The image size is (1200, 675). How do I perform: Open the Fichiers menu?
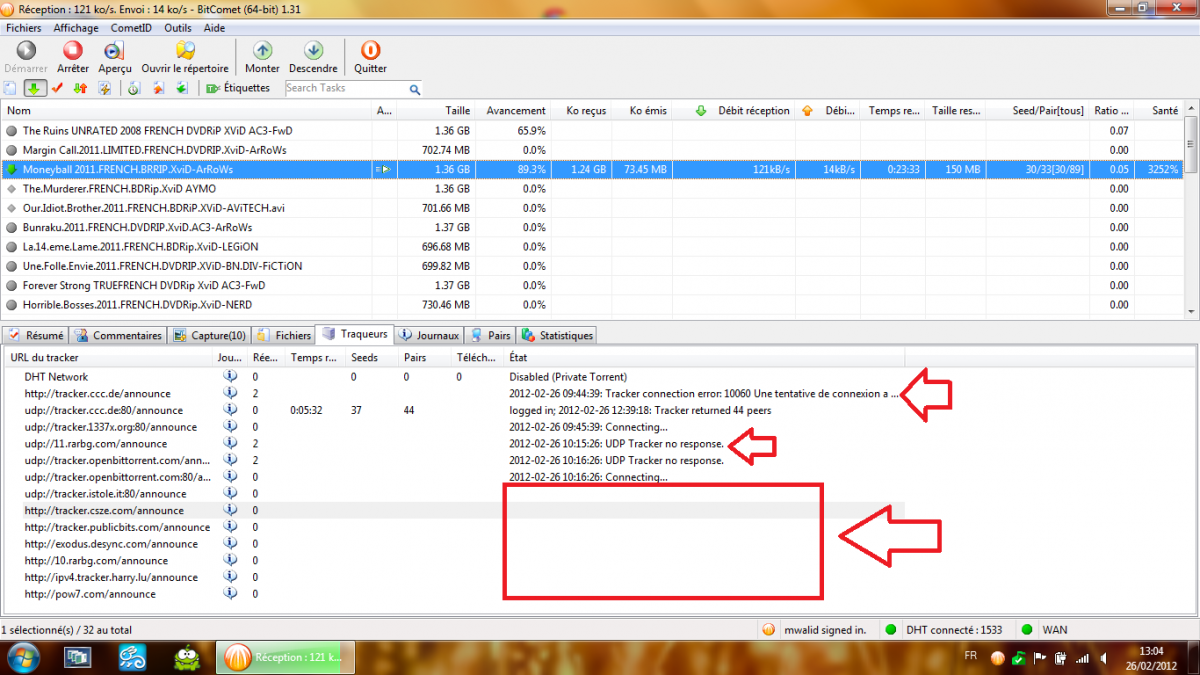[x=24, y=28]
